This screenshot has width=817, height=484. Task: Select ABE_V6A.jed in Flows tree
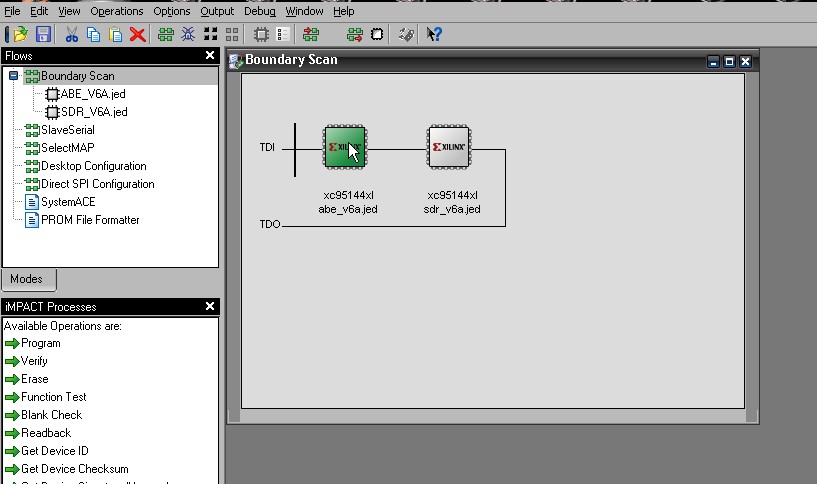(x=93, y=94)
